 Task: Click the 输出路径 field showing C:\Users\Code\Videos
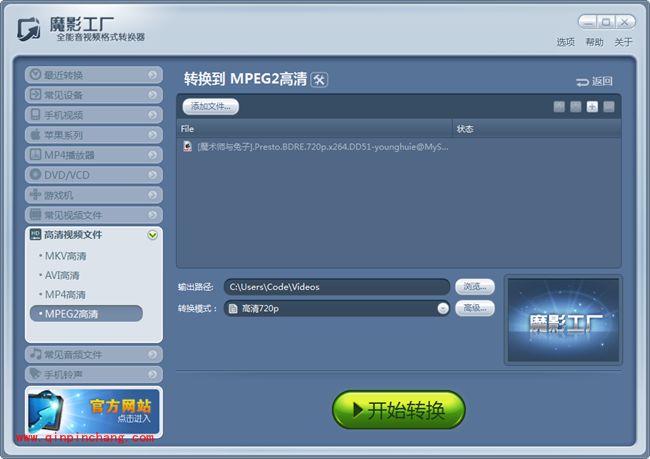click(337, 287)
